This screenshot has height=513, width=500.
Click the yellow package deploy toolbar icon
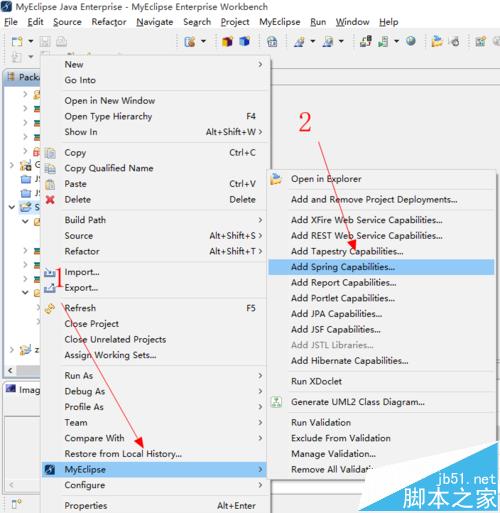pyautogui.click(x=227, y=42)
